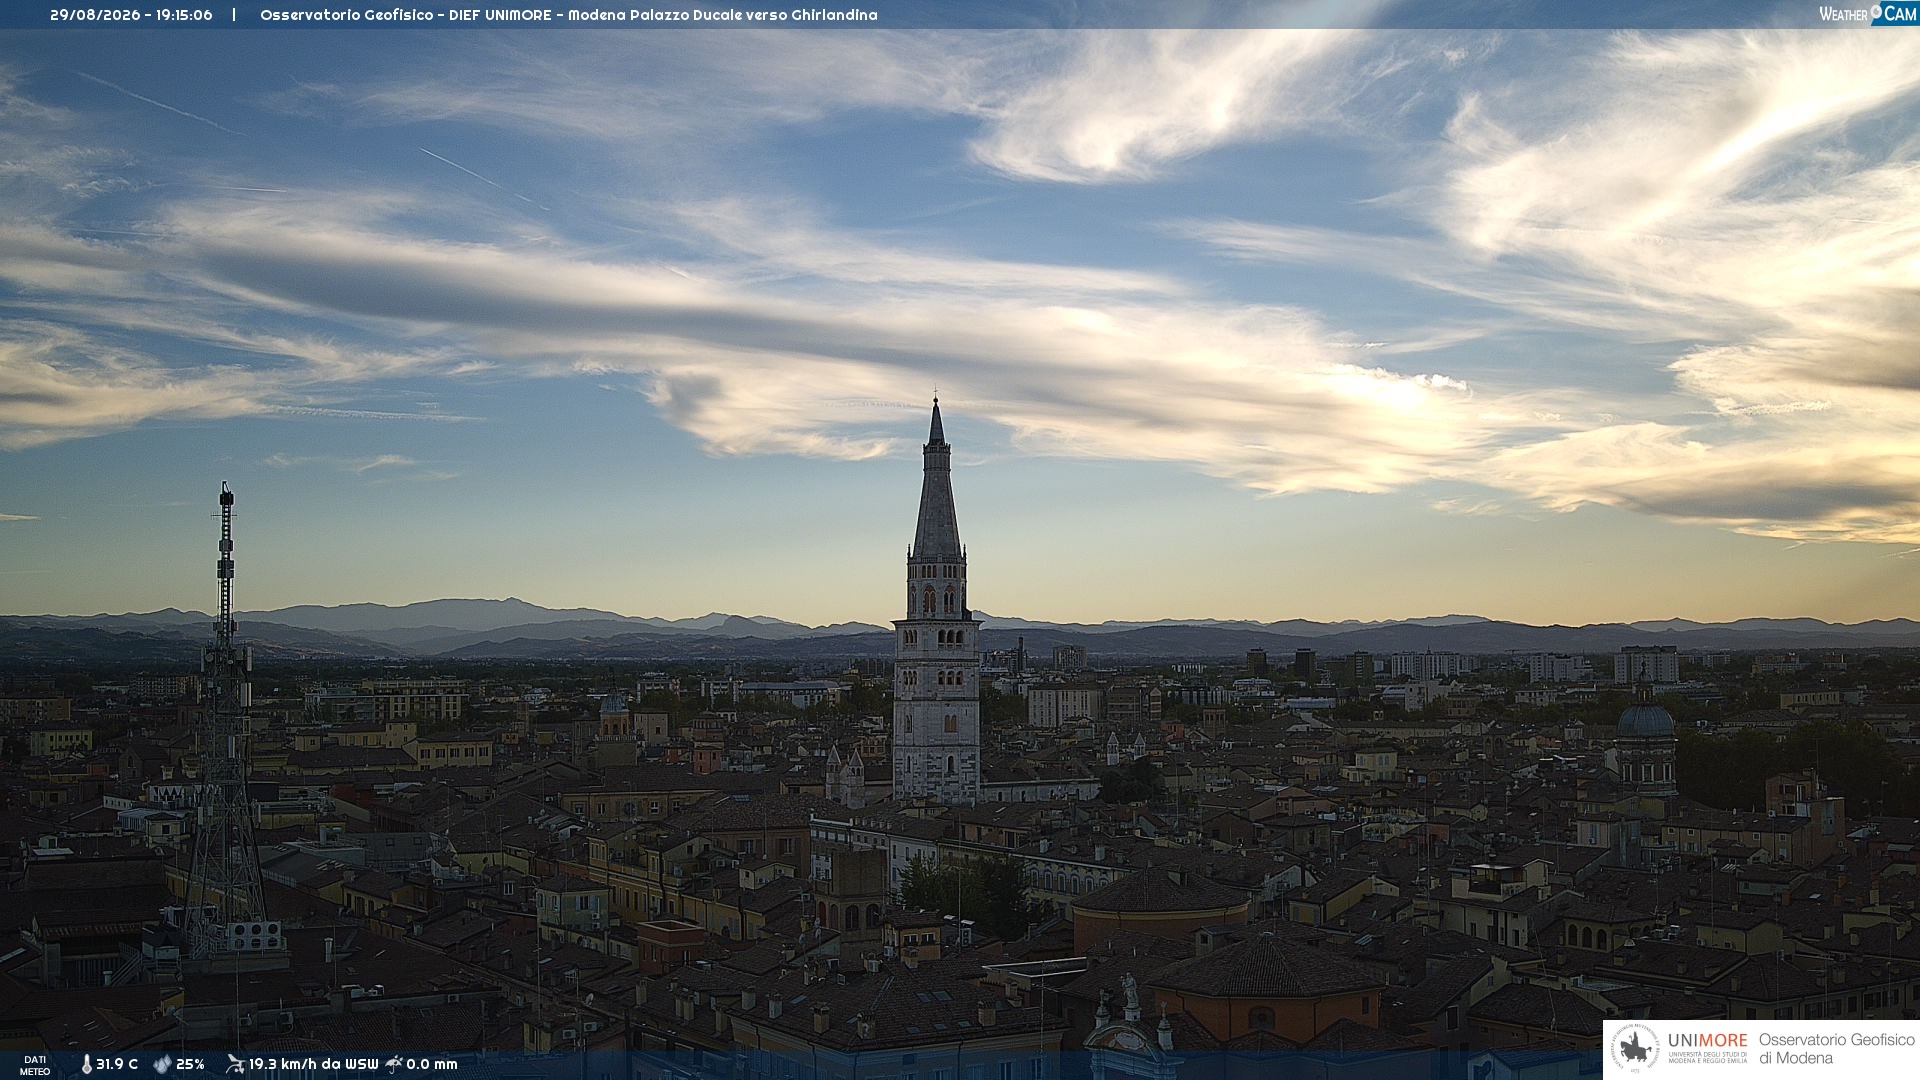Click the domed church in the image
The height and width of the screenshot is (1080, 1920).
[1645, 740]
